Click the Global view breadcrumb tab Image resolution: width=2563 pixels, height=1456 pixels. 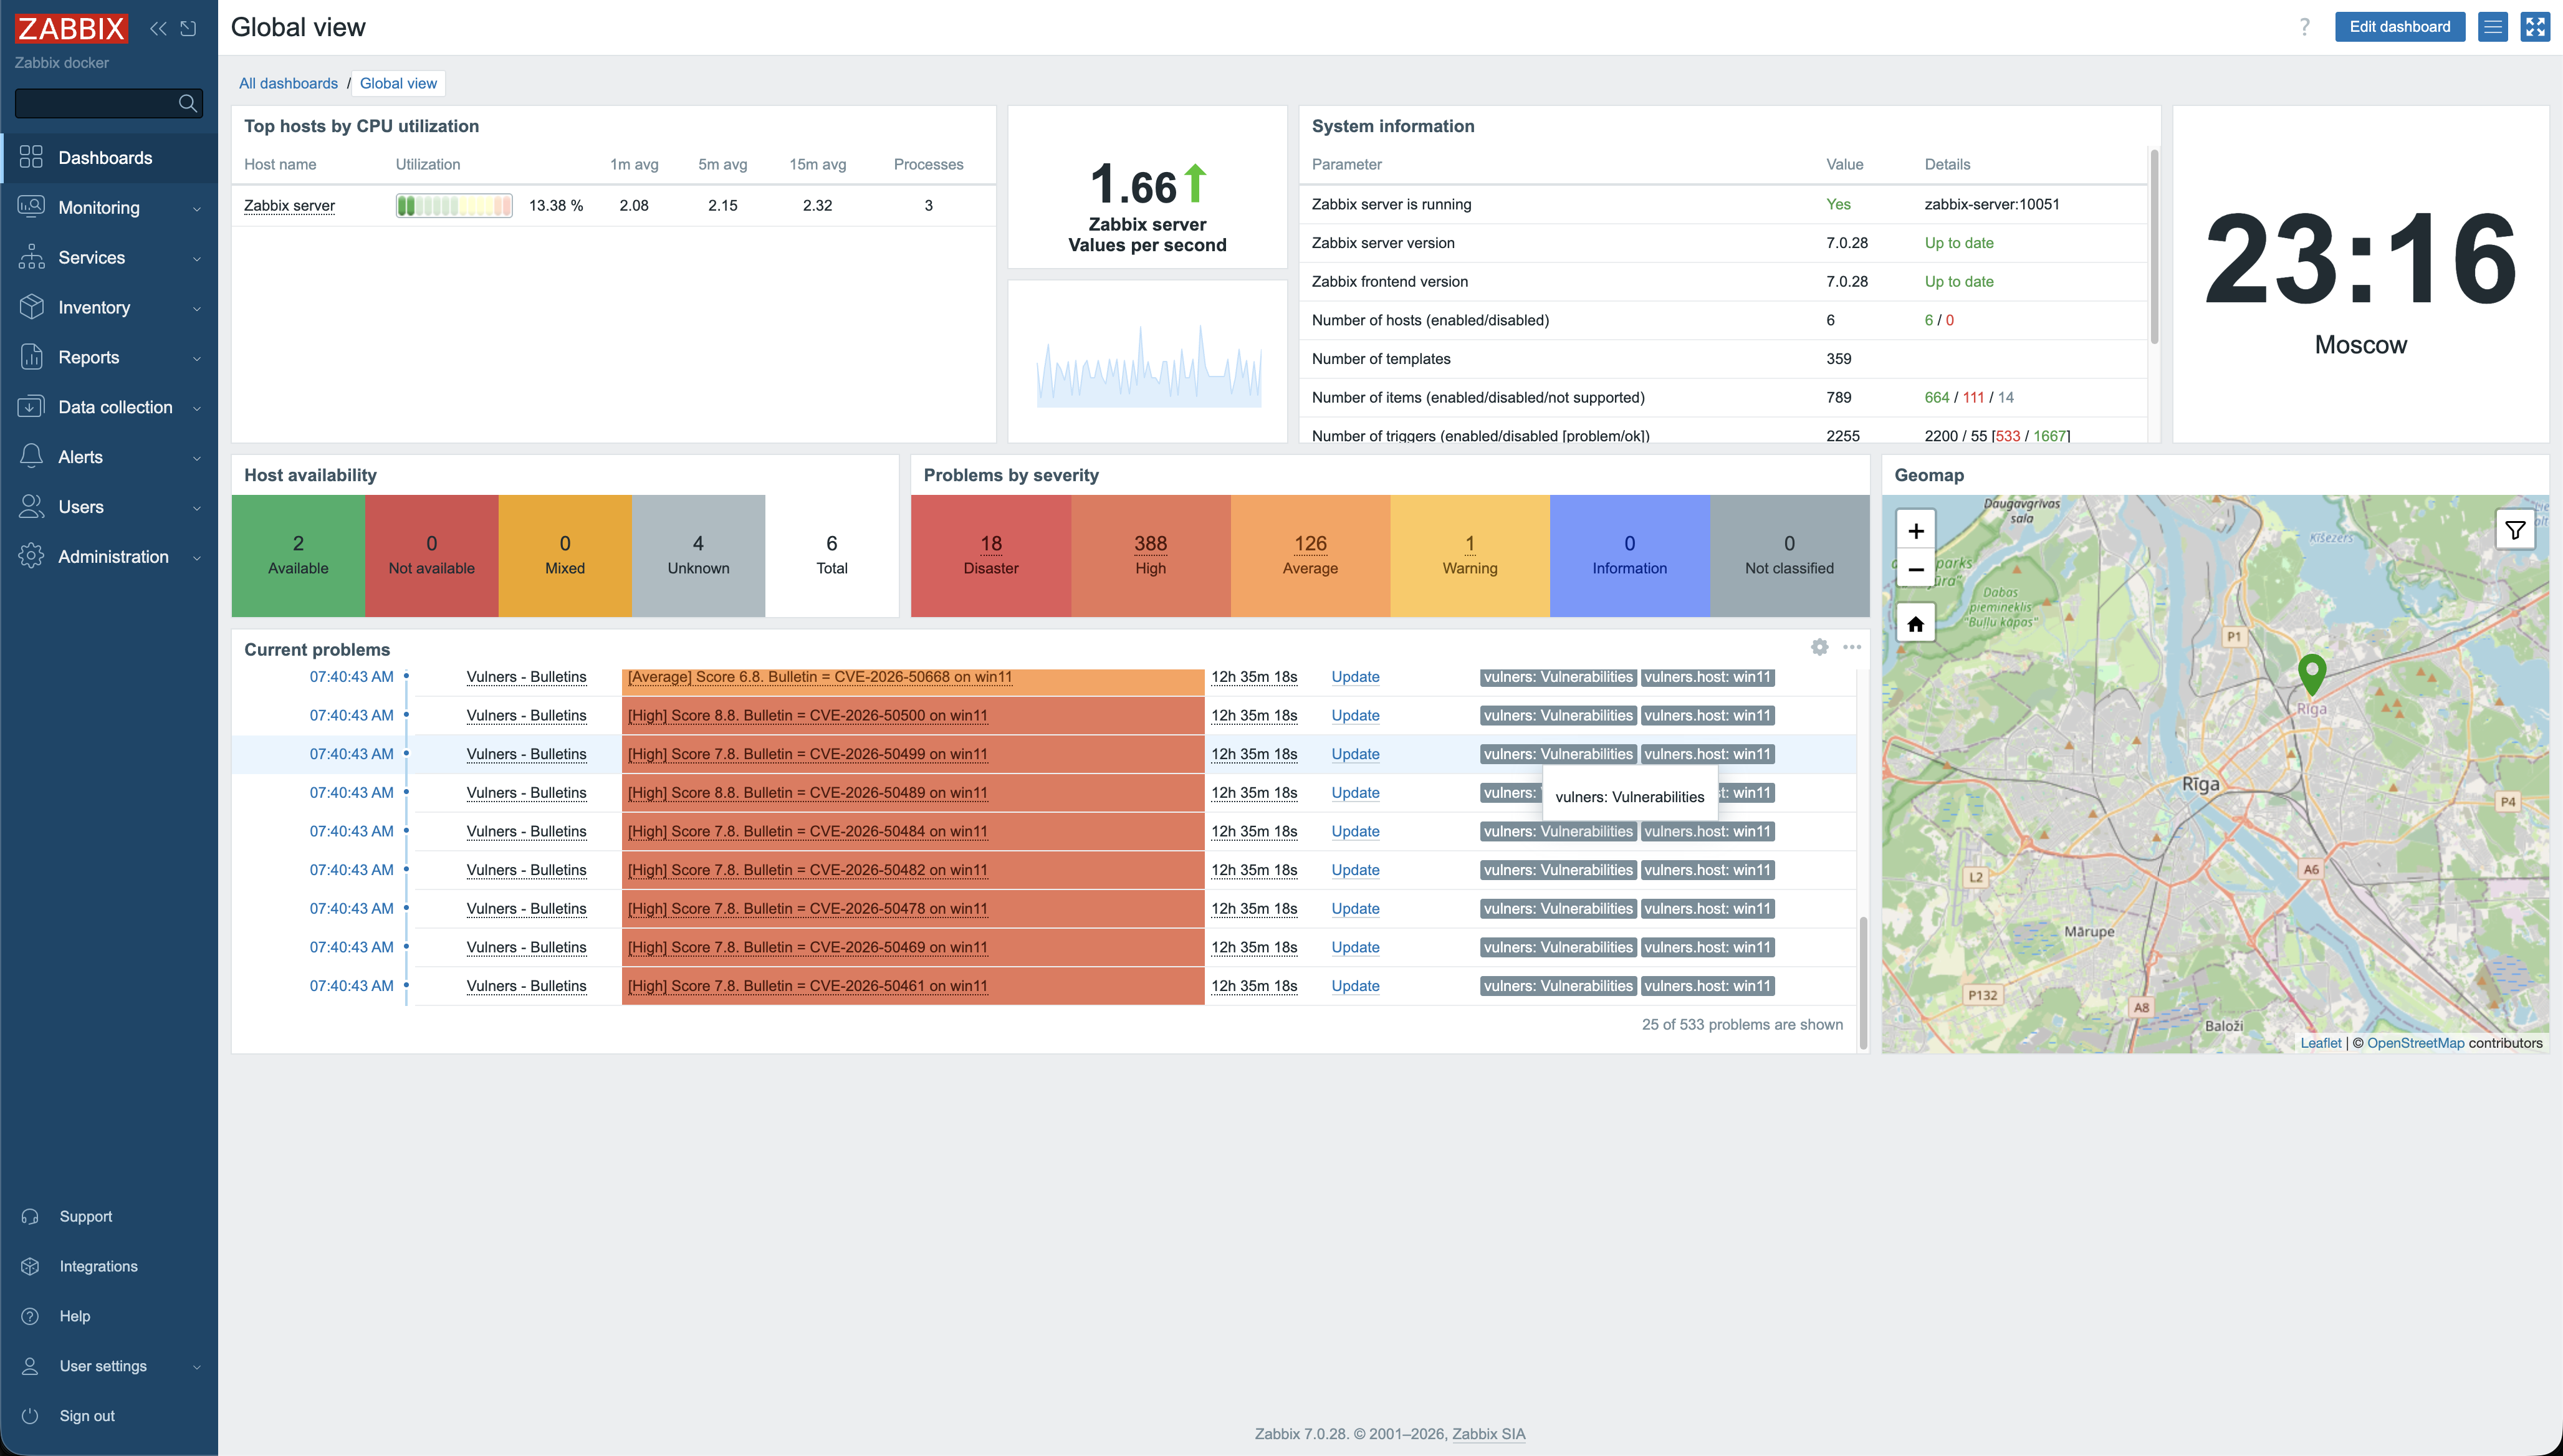(398, 84)
